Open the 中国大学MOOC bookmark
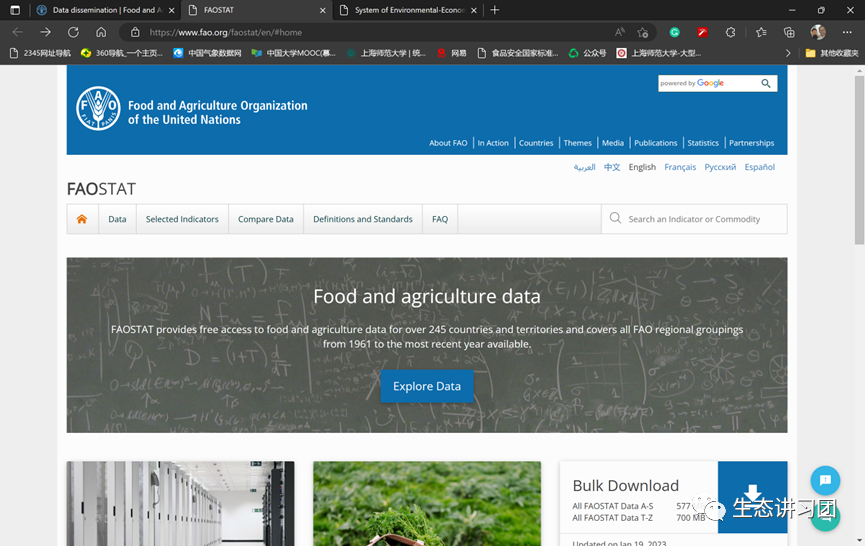 293,53
